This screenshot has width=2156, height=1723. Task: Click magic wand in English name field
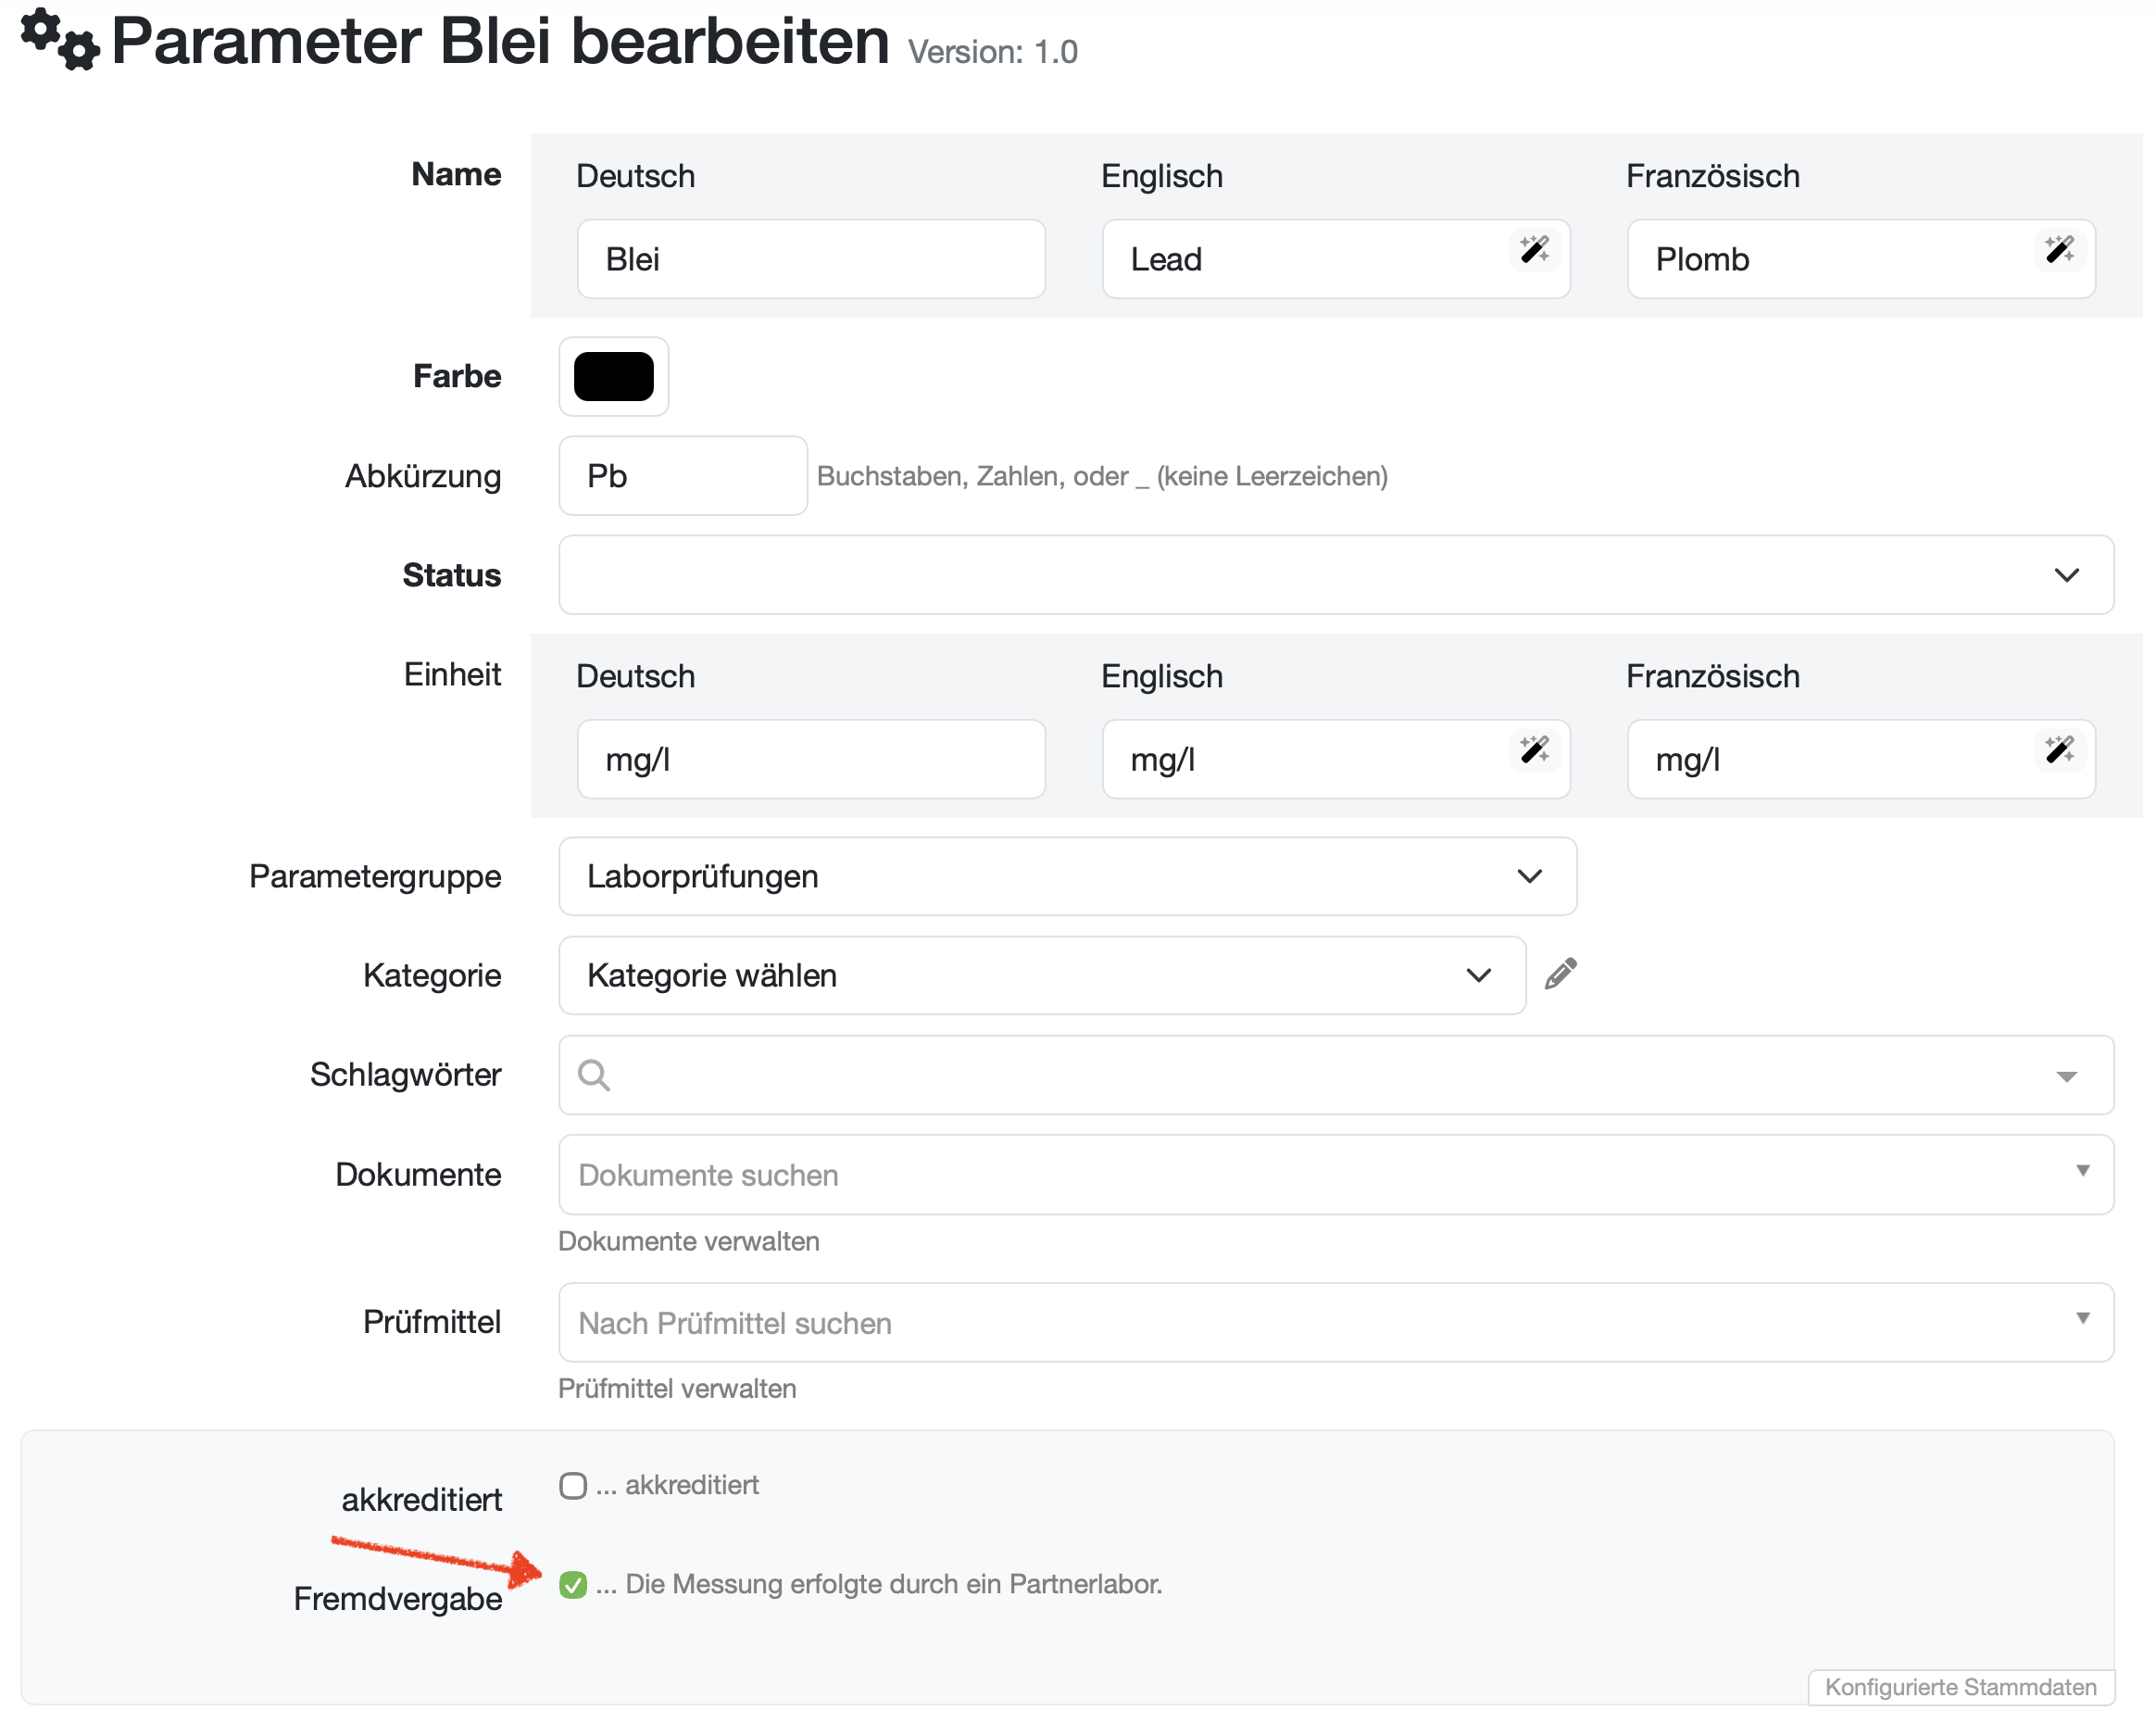1534,249
